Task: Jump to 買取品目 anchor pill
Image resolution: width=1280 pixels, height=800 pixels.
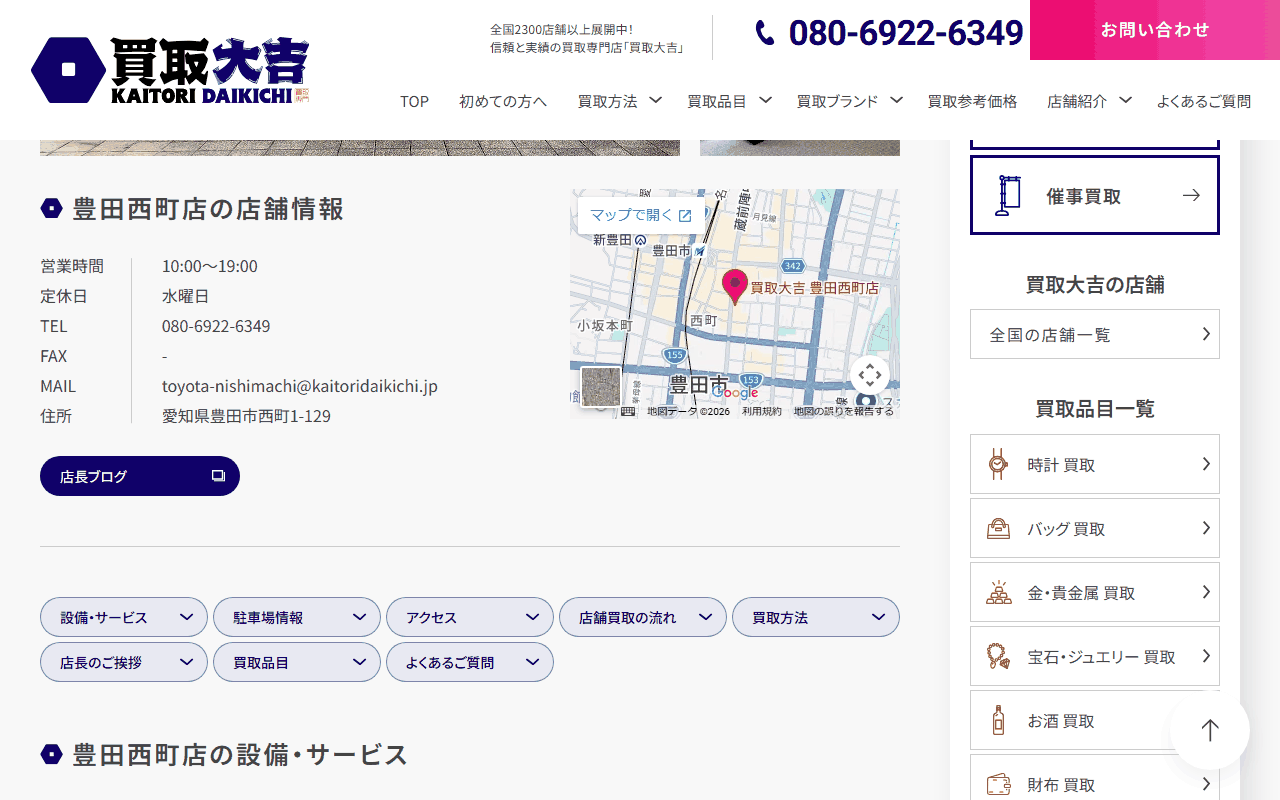Action: (297, 662)
